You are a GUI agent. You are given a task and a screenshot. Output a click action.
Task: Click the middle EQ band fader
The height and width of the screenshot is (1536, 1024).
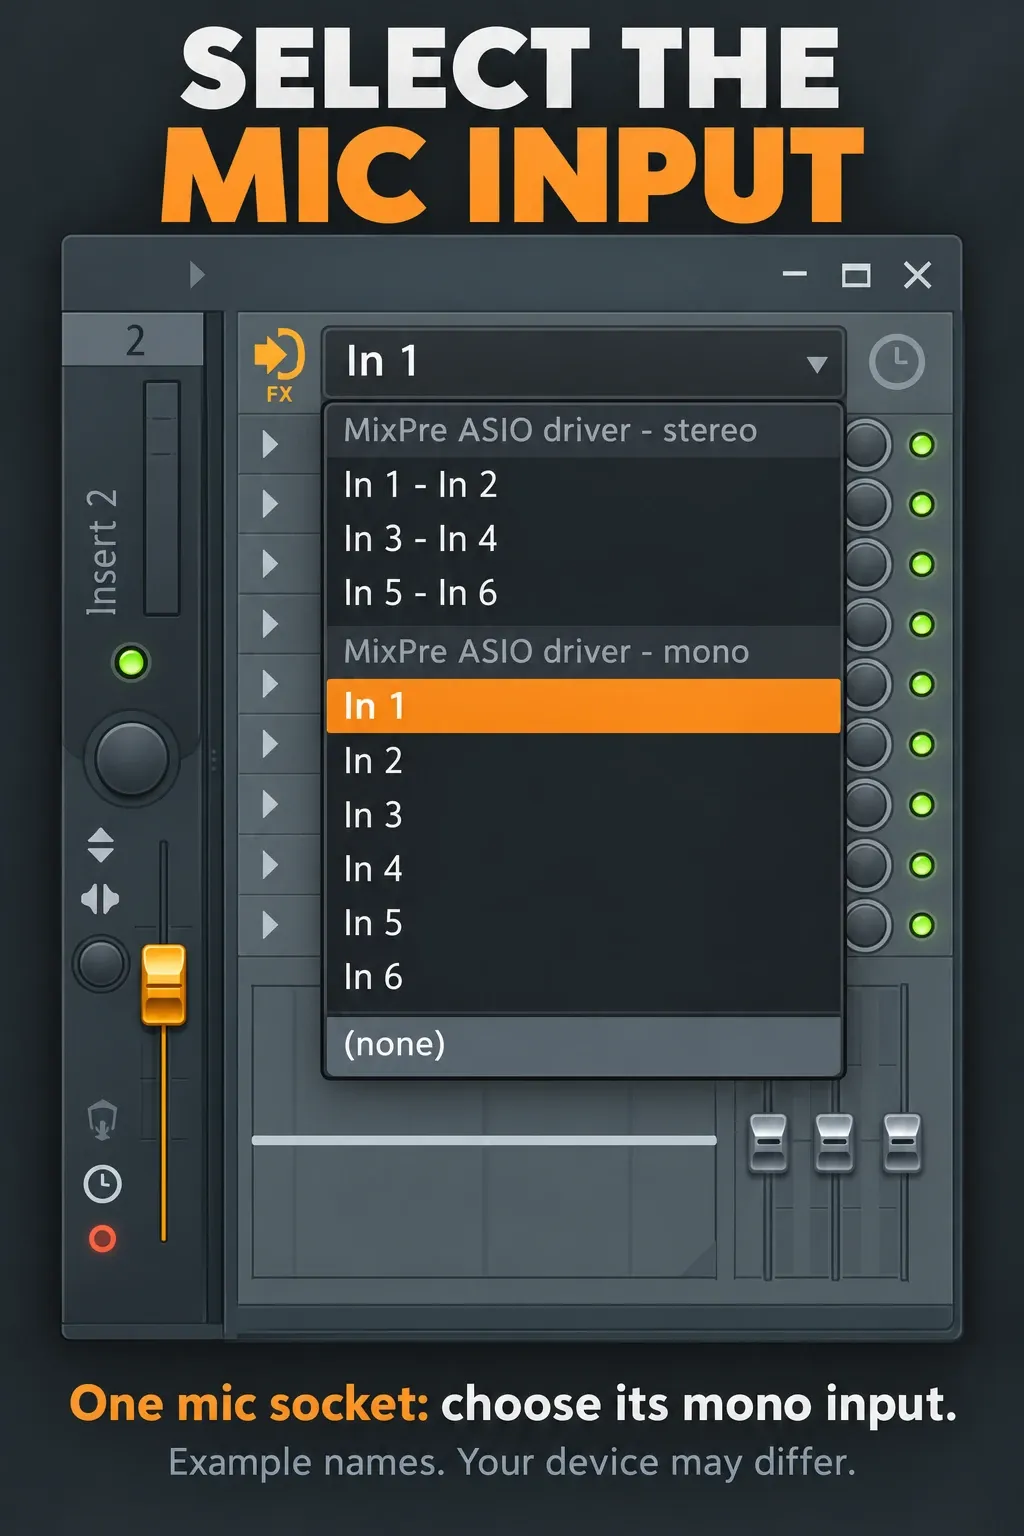click(x=834, y=1142)
